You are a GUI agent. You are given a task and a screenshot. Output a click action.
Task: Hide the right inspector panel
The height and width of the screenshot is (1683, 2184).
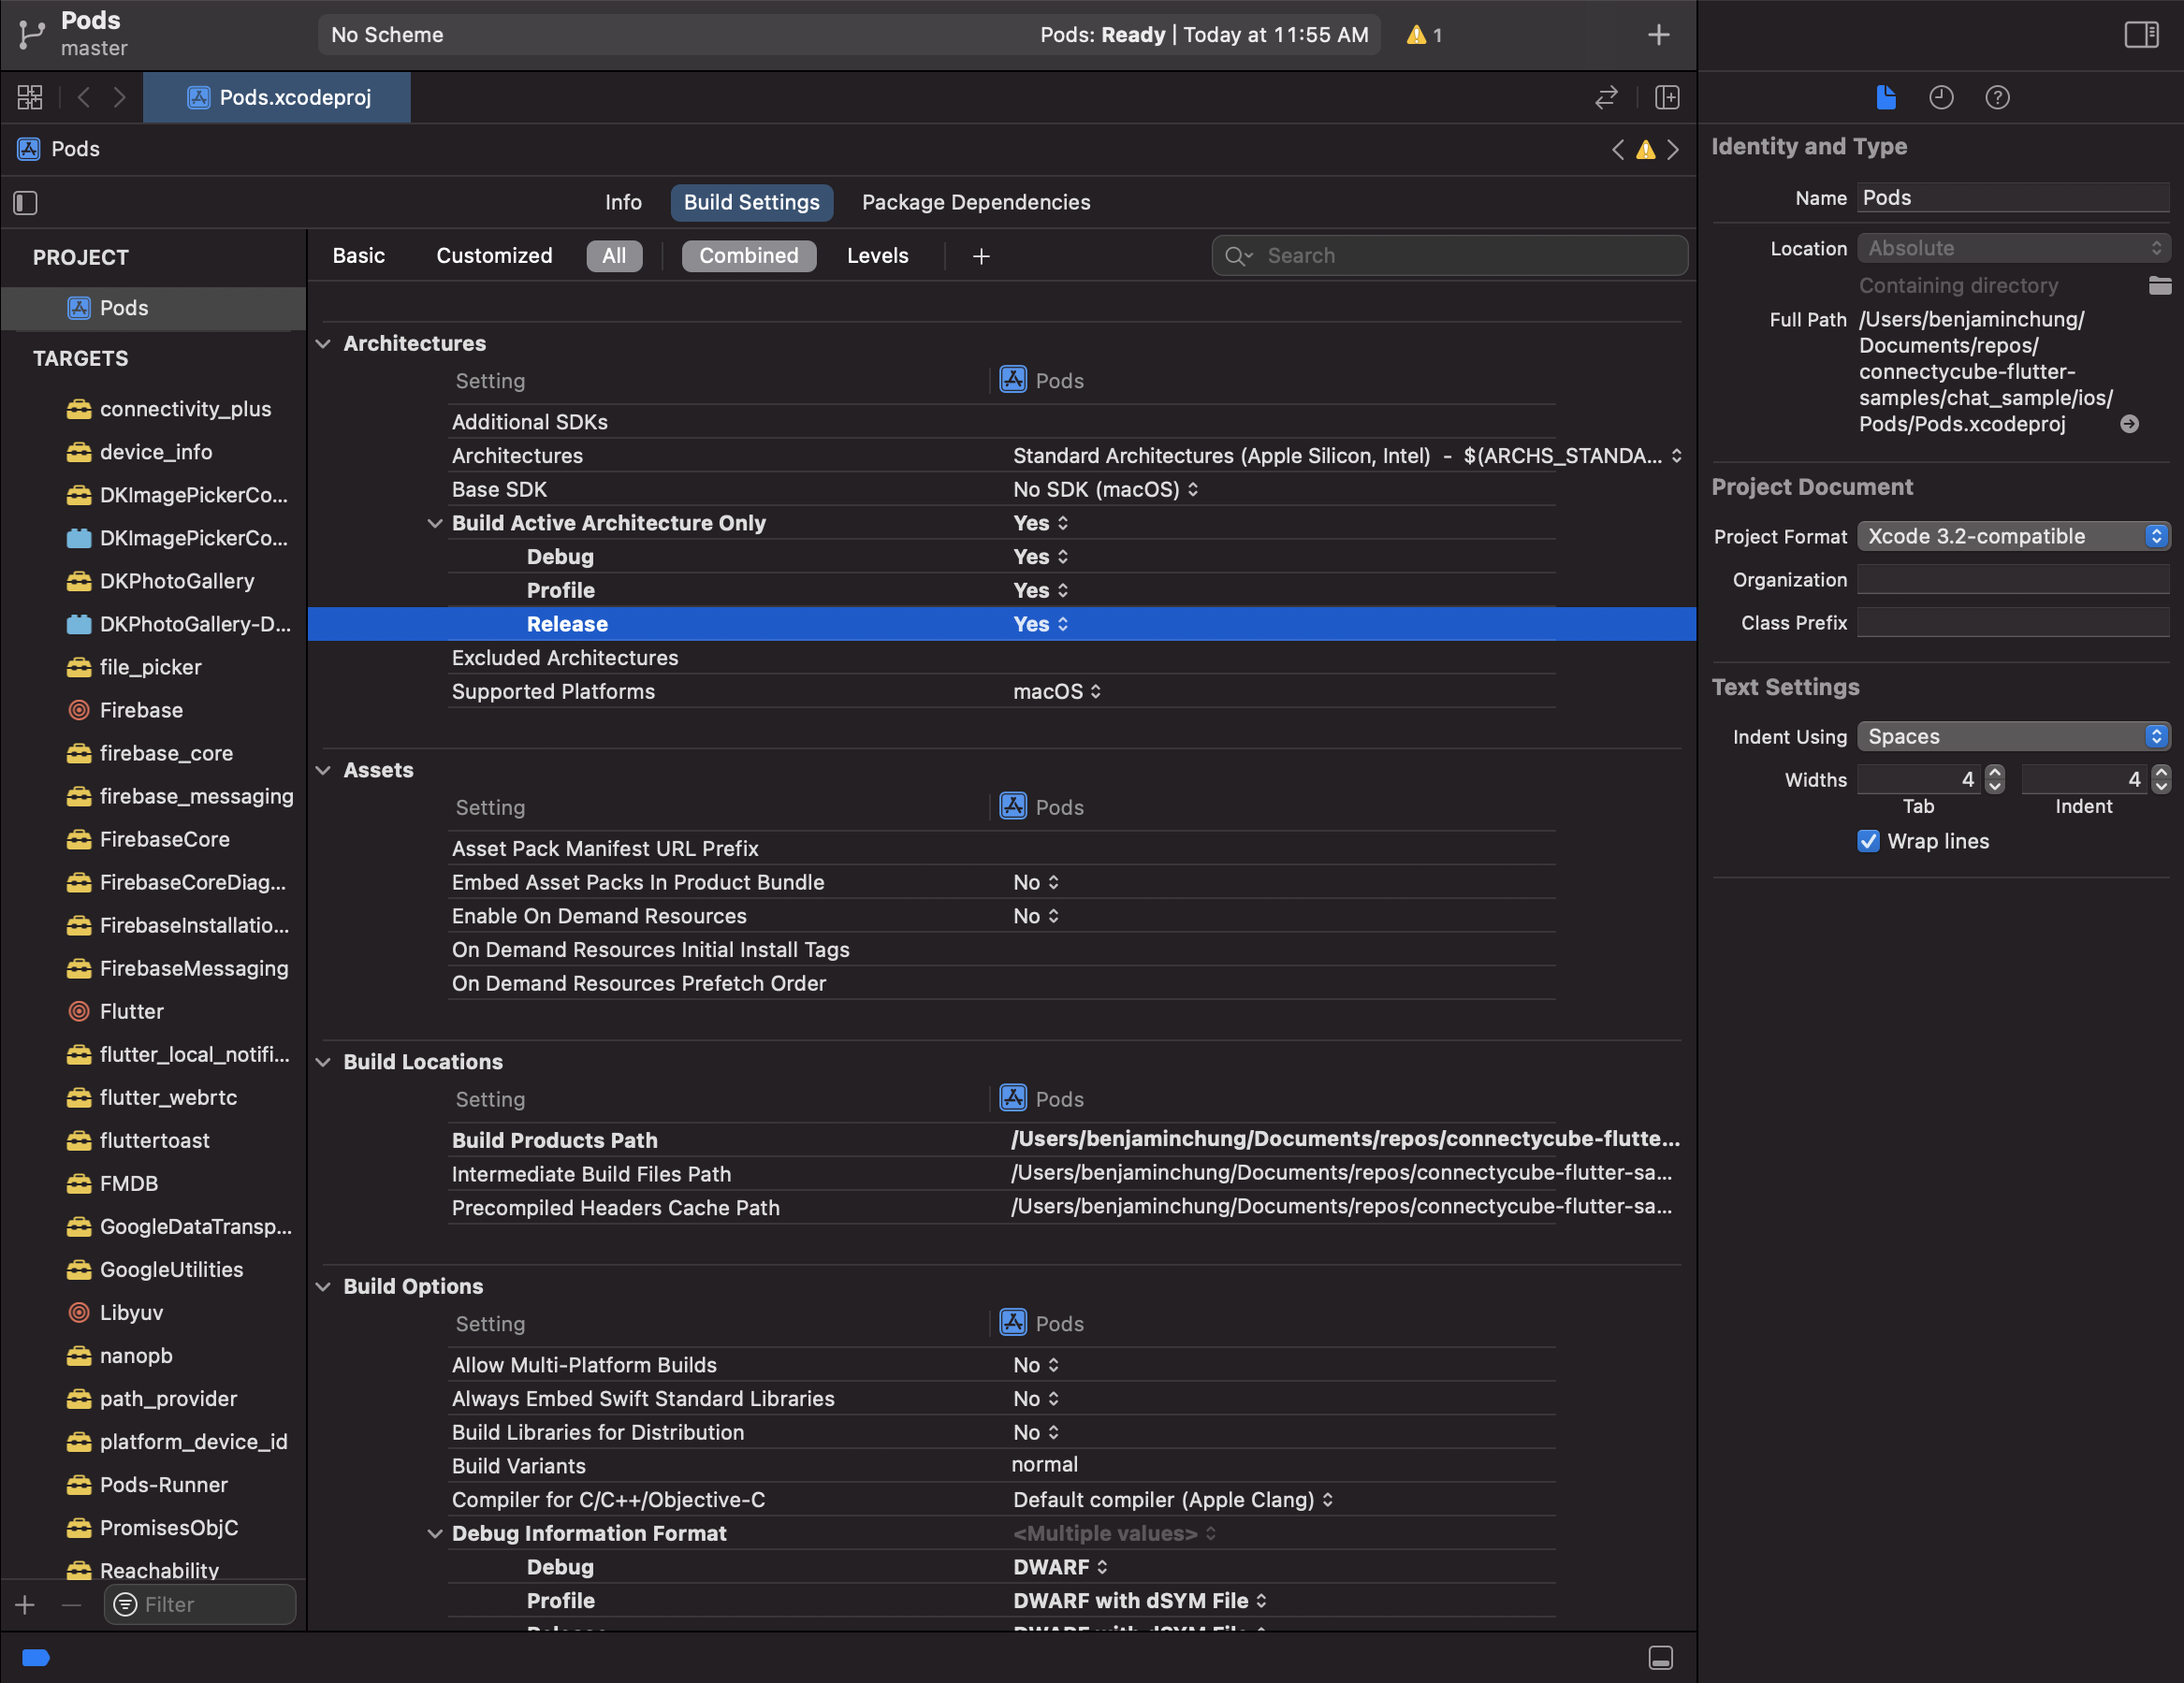(2141, 35)
